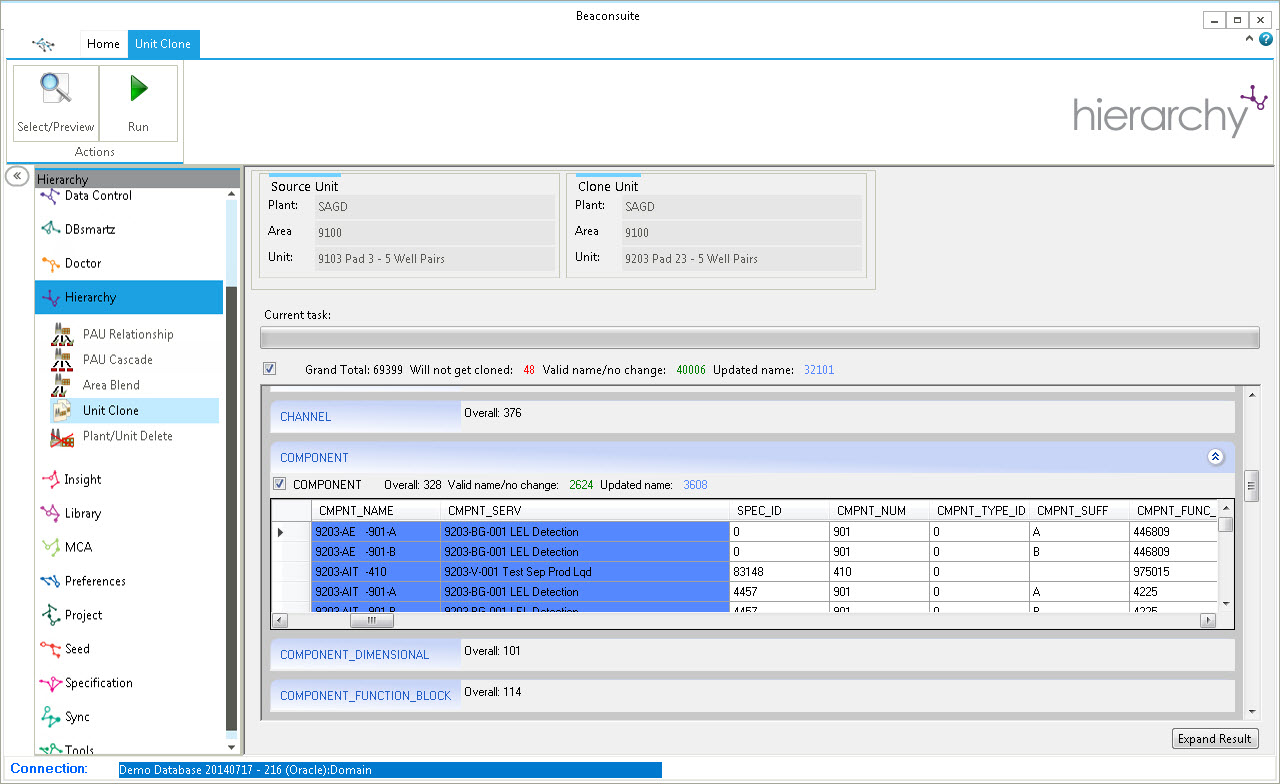The image size is (1280, 784).
Task: Toggle the Grand Total checkbox
Action: tap(269, 369)
